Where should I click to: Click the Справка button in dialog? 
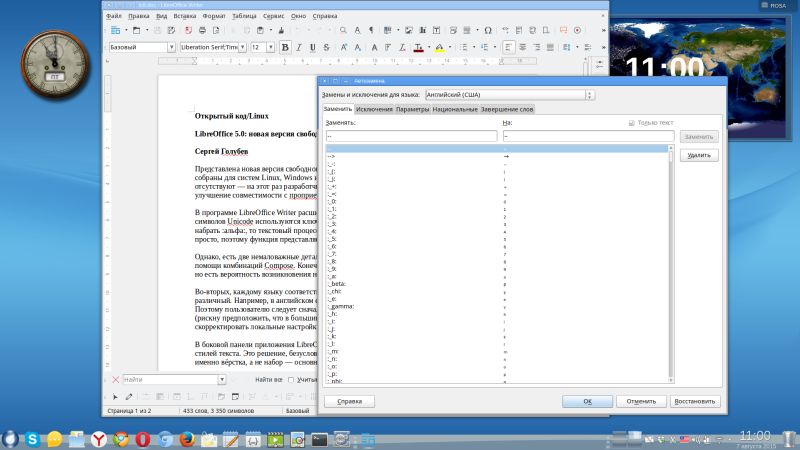[349, 402]
